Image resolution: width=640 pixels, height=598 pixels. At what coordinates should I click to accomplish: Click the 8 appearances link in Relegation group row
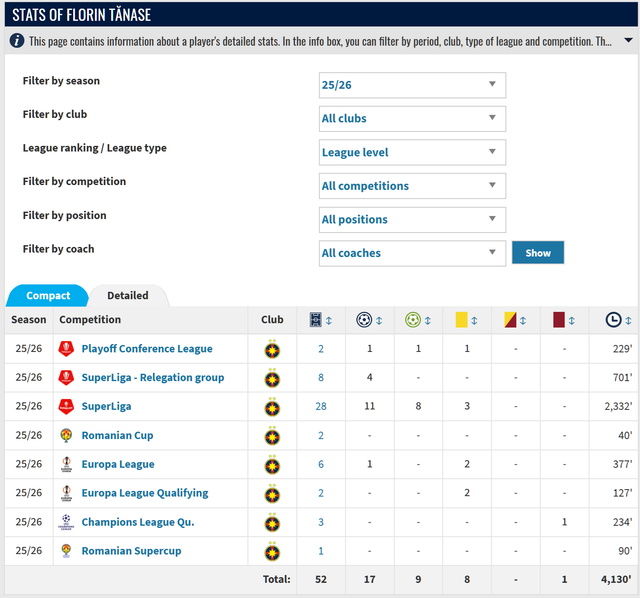(x=321, y=378)
